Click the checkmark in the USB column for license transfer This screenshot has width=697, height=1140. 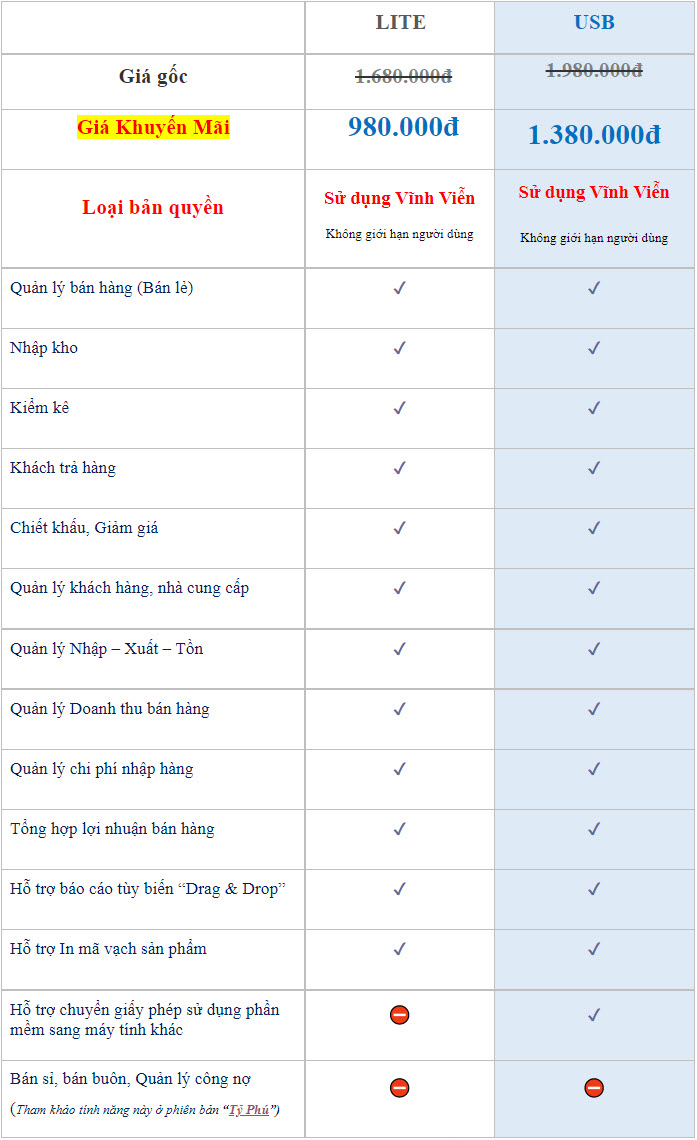(x=594, y=1014)
